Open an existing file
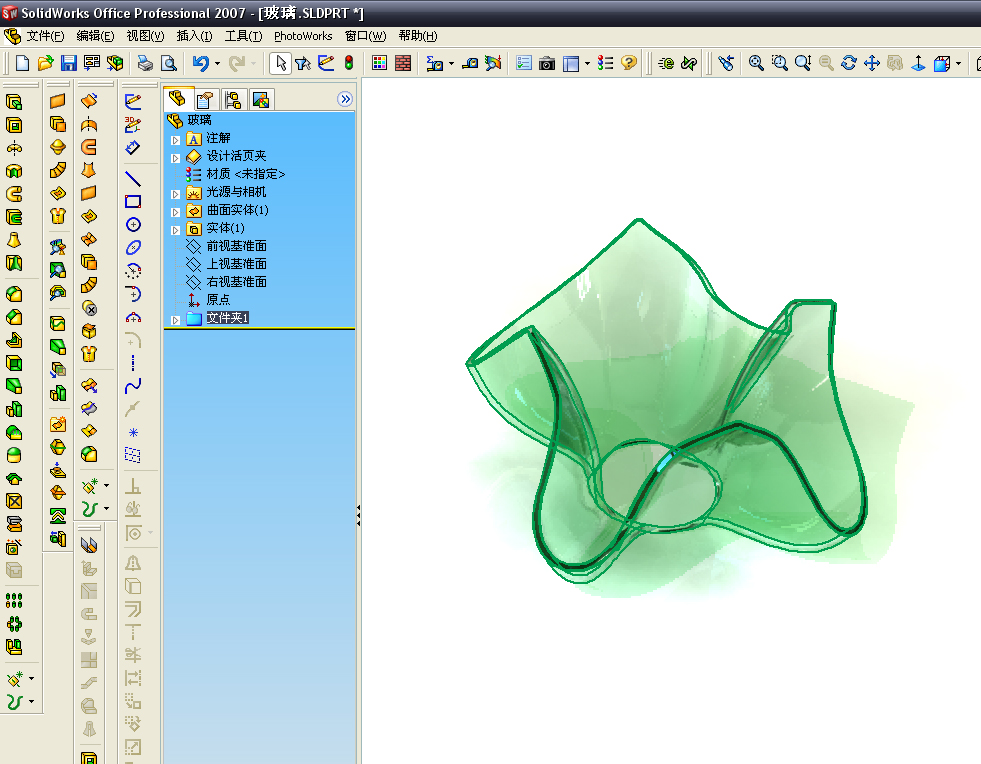 click(x=45, y=63)
